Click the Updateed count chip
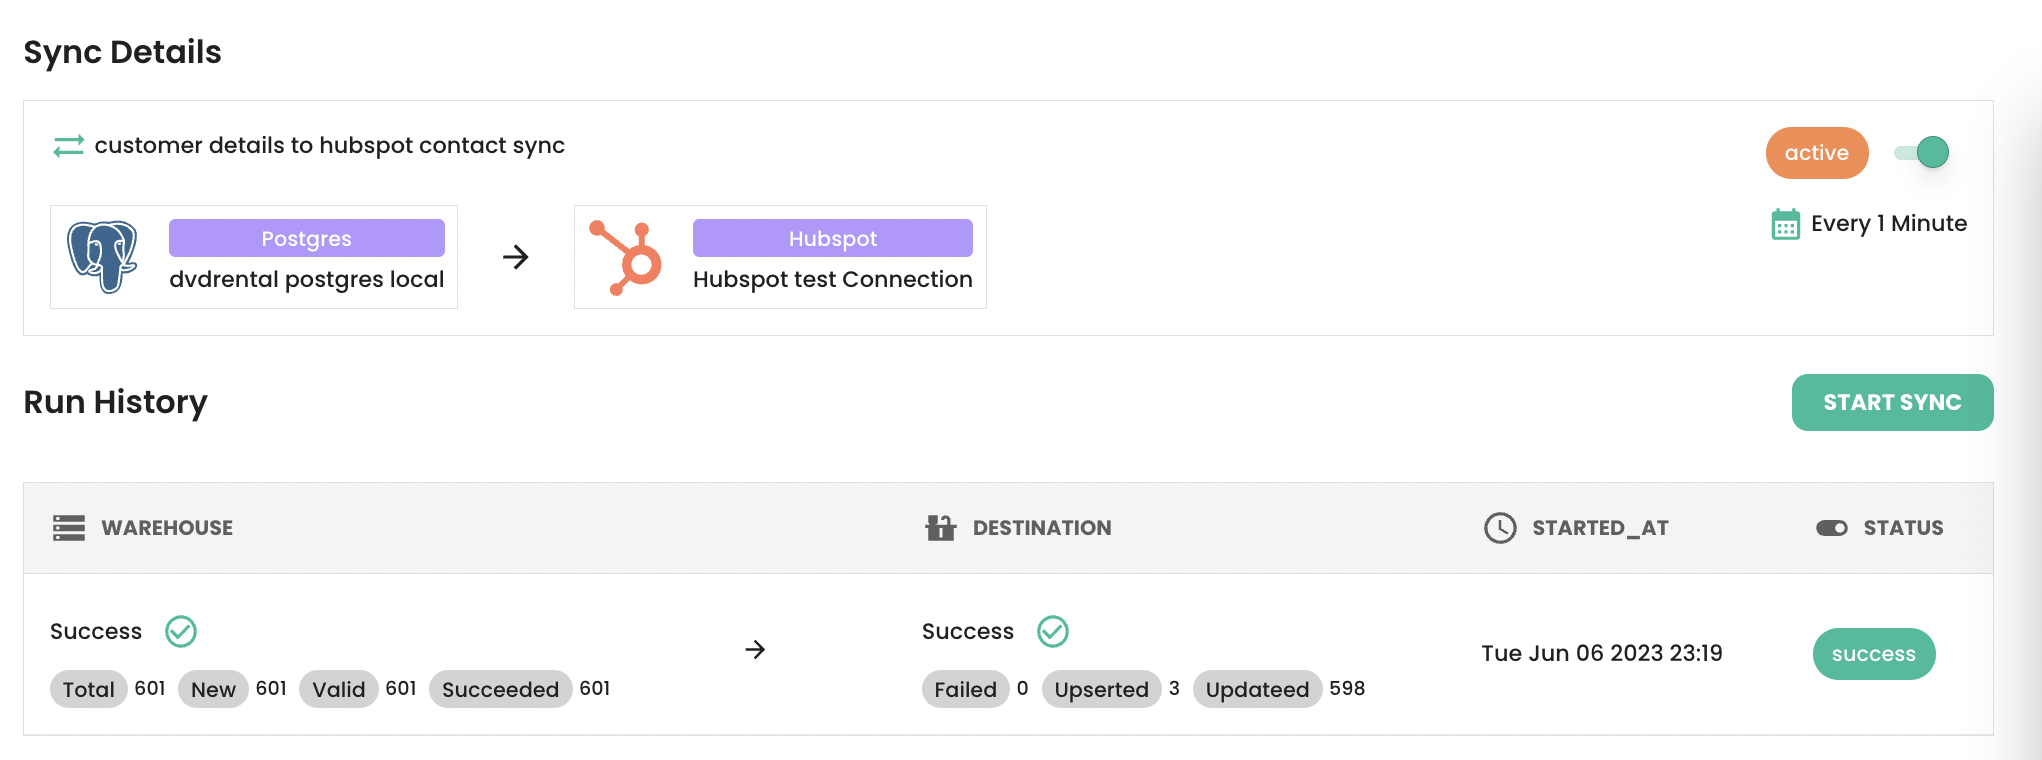Screen dimensions: 2042x760 [1257, 689]
